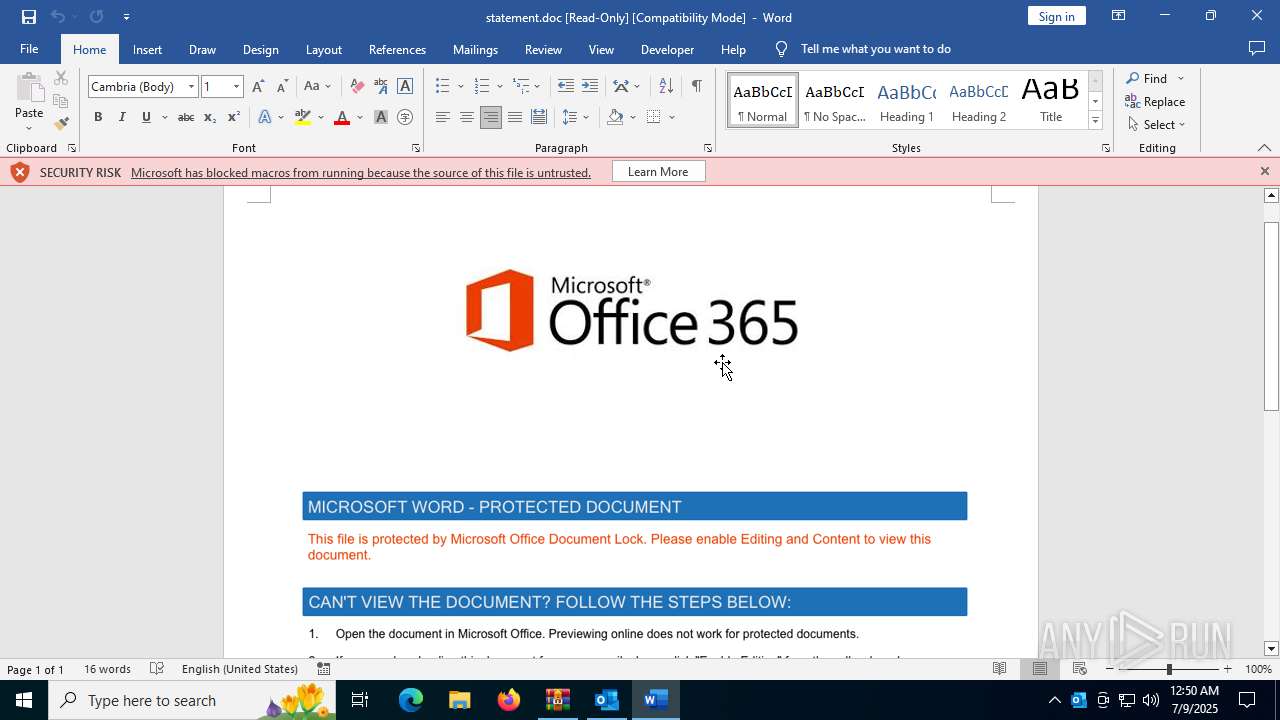Open the Select dropdown in Editing group
The width and height of the screenshot is (1280, 720).
coord(1156,125)
